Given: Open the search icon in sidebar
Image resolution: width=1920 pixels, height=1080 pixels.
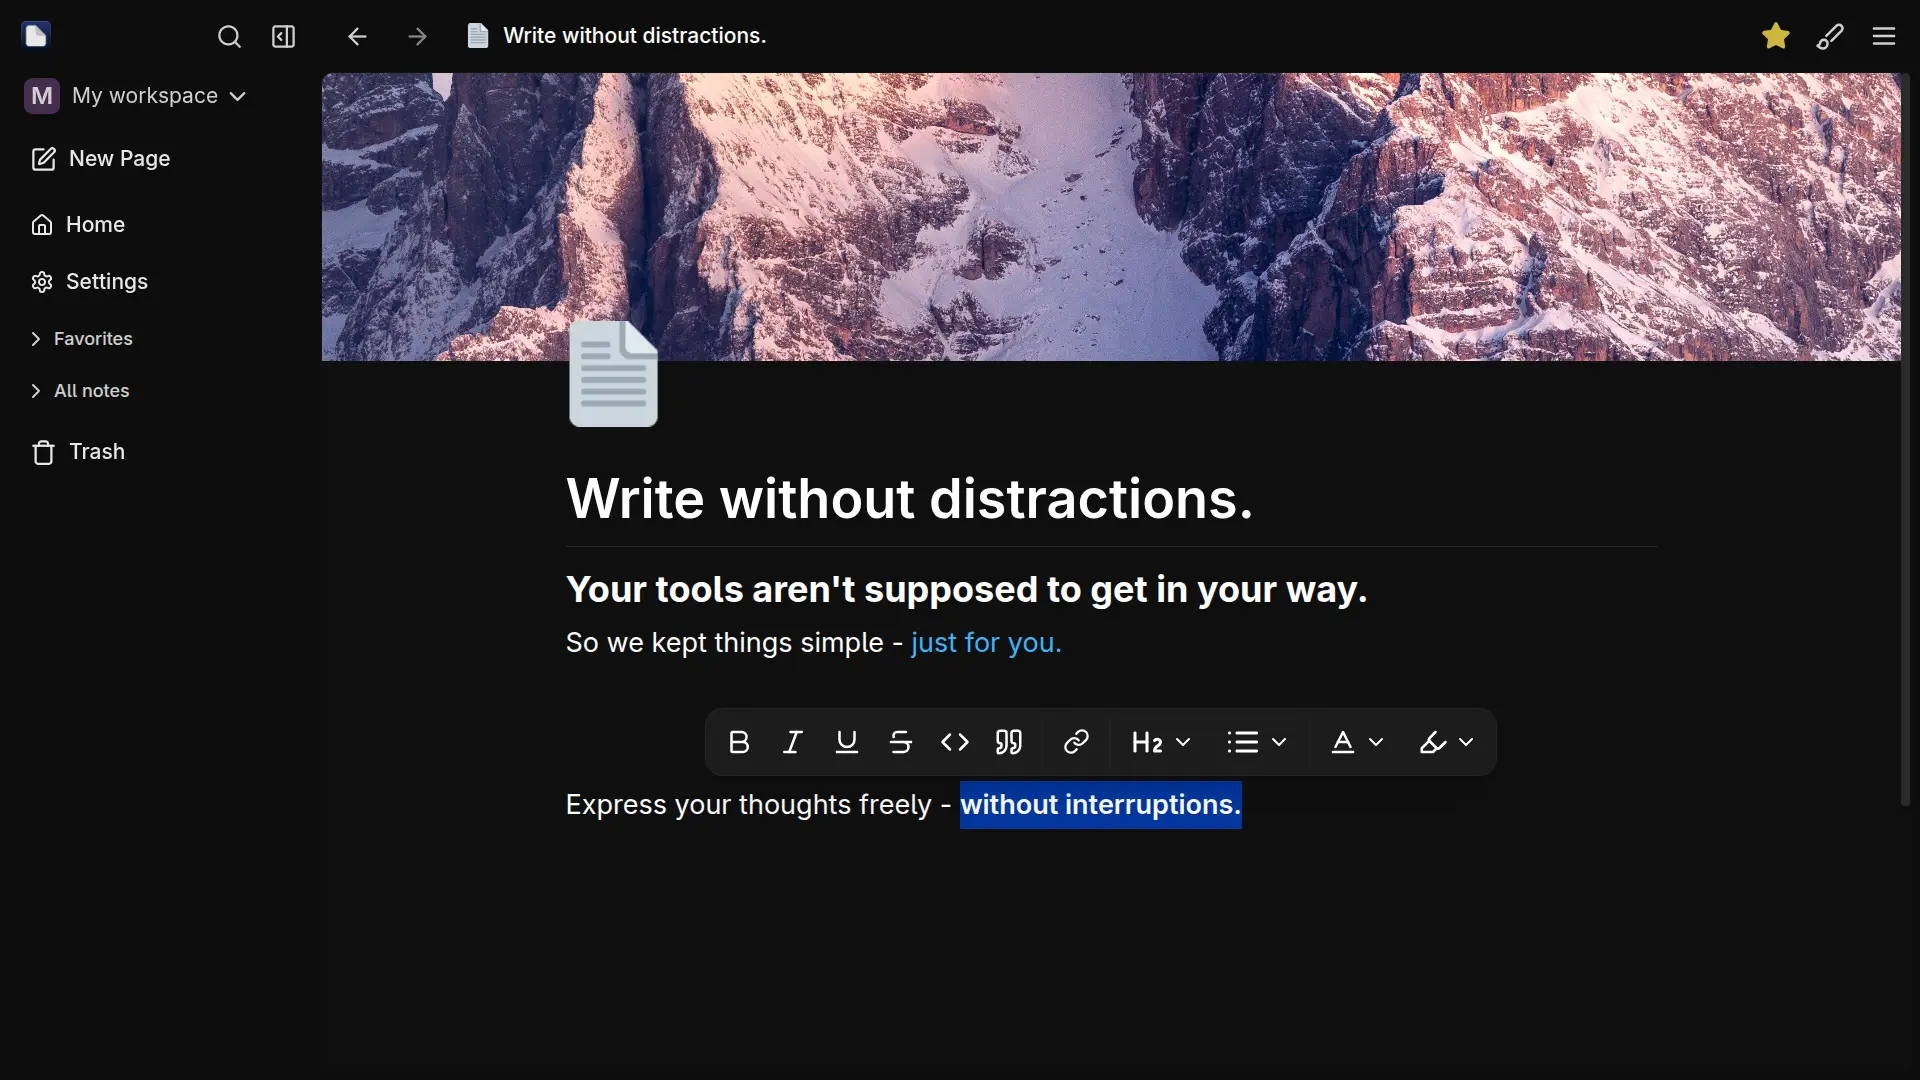Looking at the screenshot, I should point(229,37).
